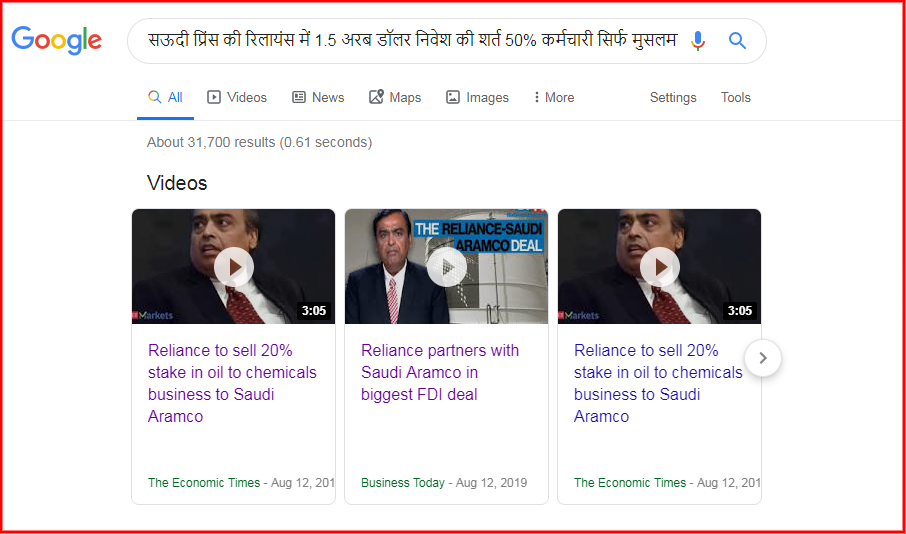Click the blue search magnifier icon
The height and width of the screenshot is (534, 906).
737,40
